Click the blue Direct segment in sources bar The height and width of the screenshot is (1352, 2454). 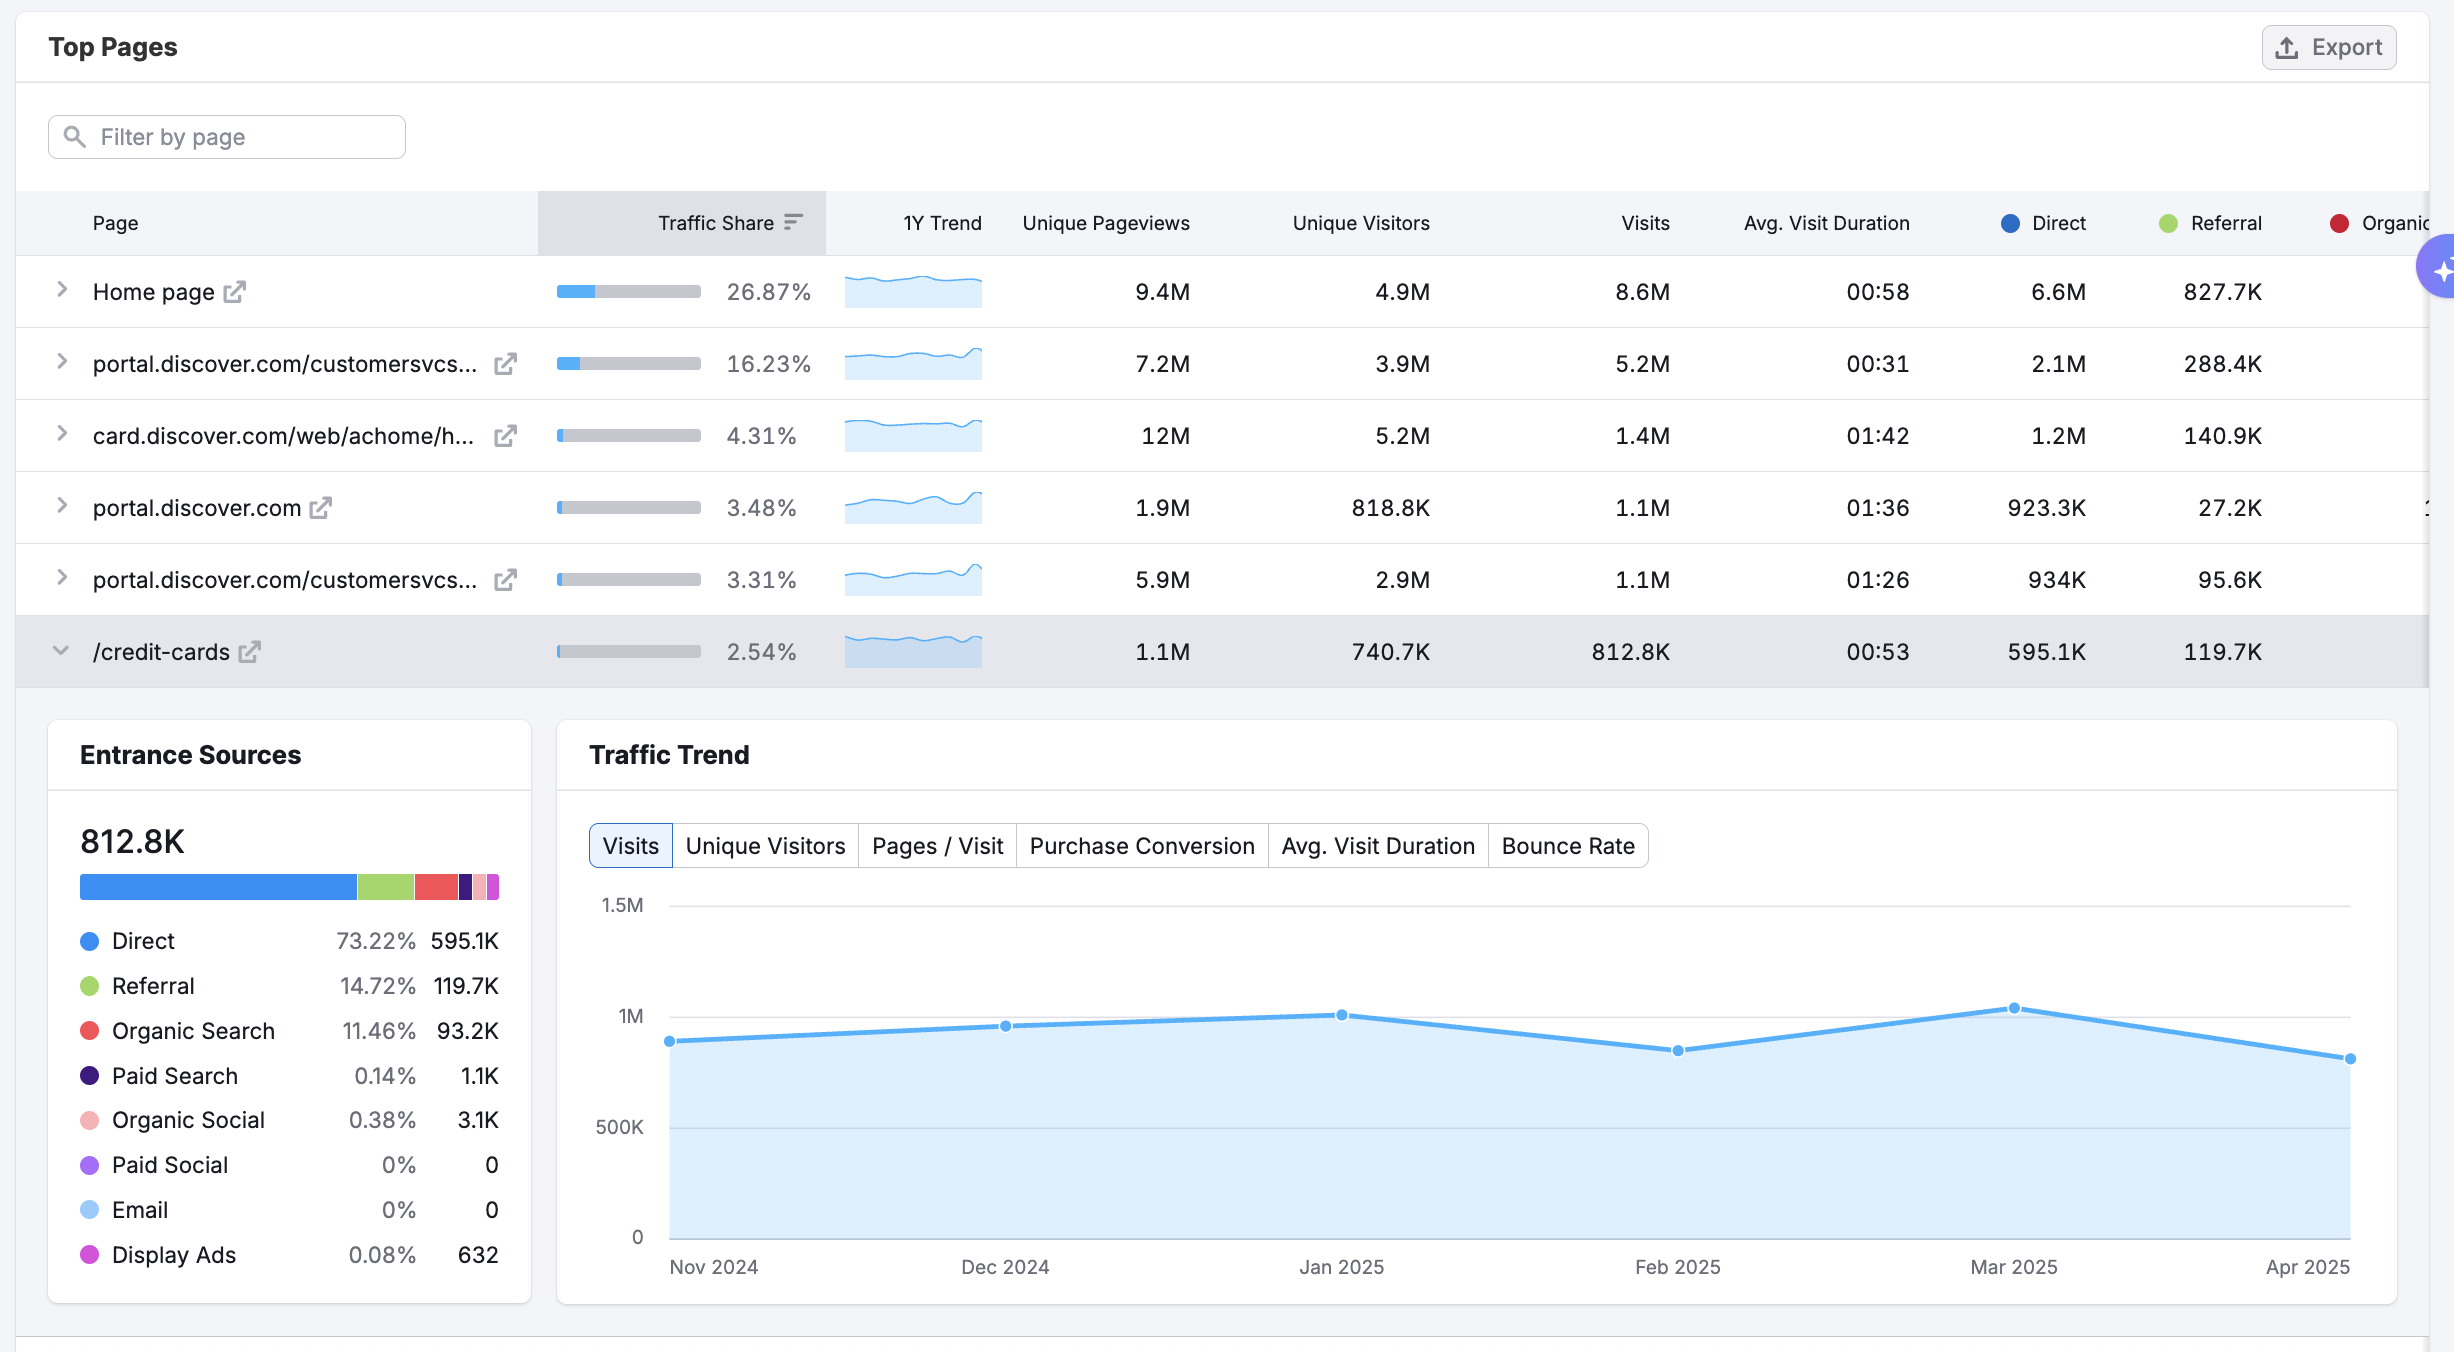[x=218, y=887]
